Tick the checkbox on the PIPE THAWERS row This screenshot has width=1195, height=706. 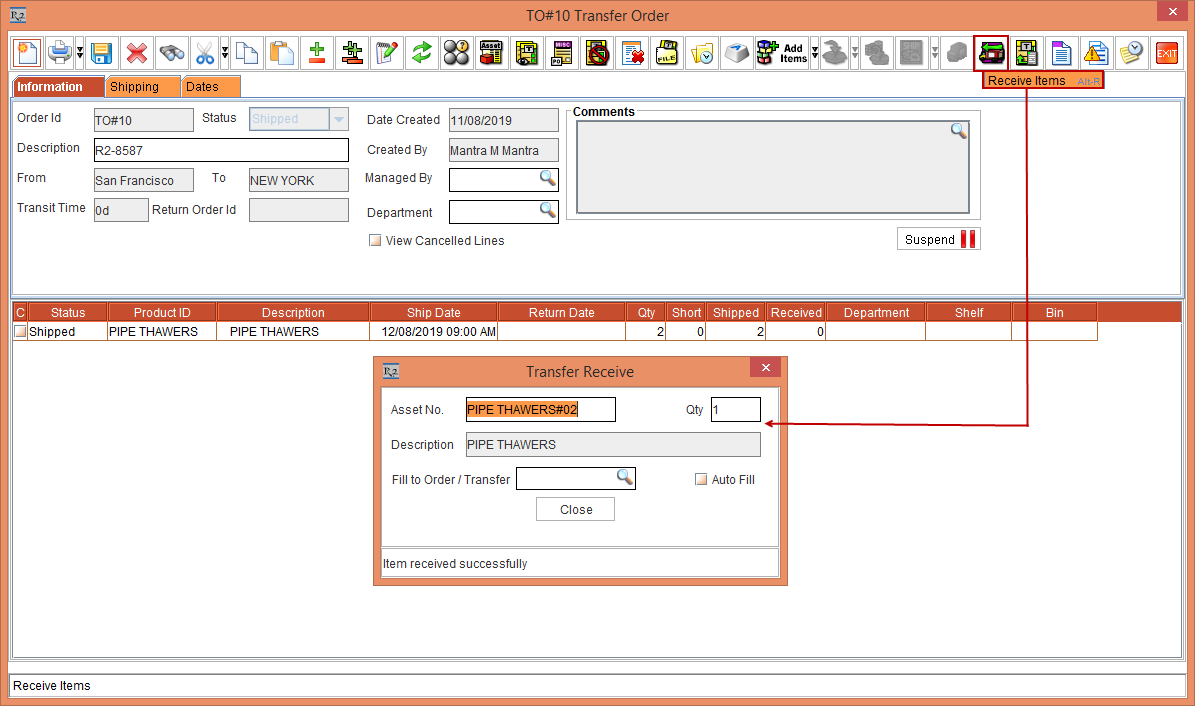pos(20,332)
